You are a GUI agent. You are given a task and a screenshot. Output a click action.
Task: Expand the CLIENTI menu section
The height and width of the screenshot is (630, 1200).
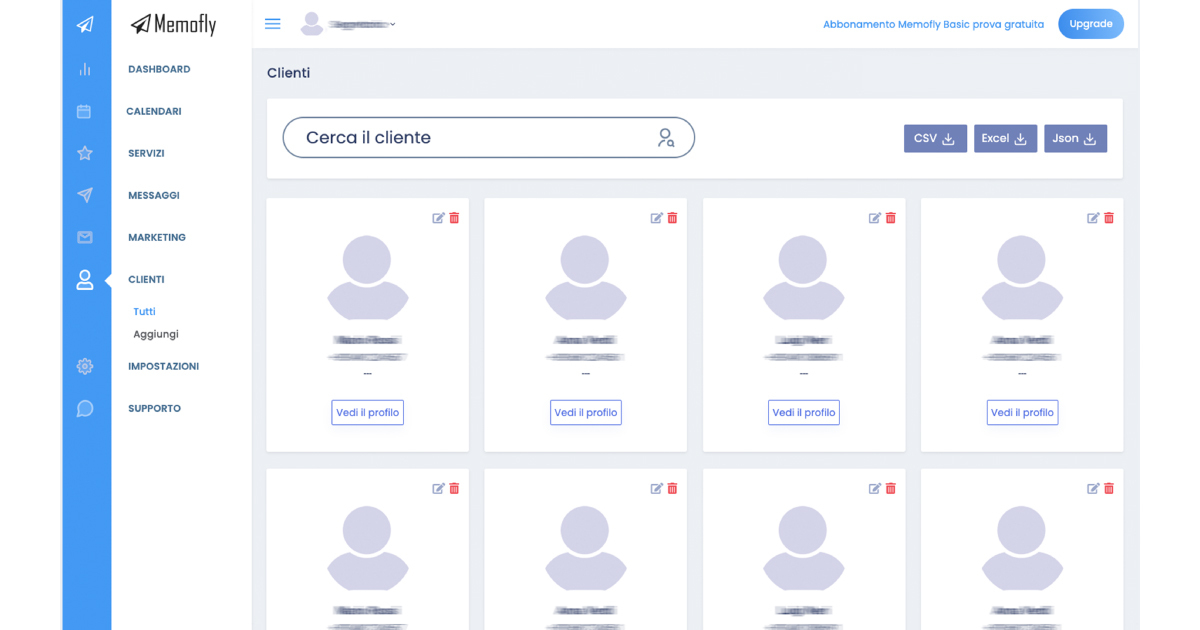click(146, 279)
